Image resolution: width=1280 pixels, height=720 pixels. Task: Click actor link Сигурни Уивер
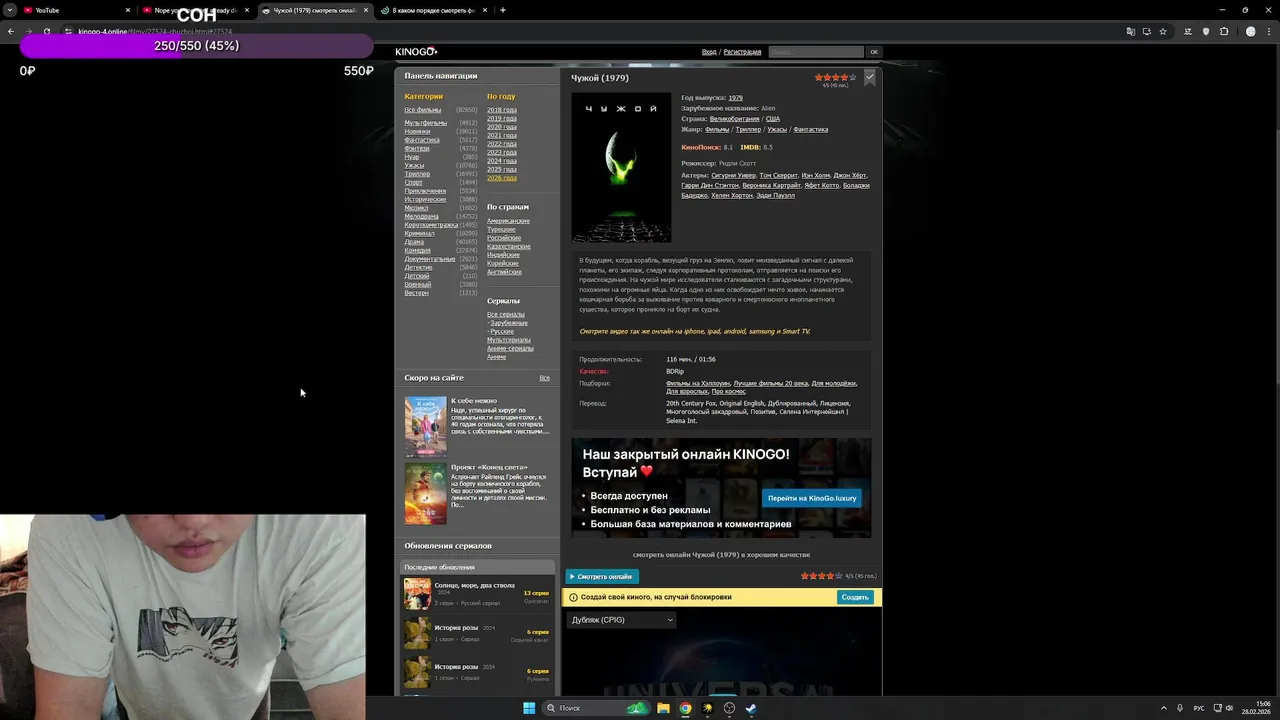(733, 175)
